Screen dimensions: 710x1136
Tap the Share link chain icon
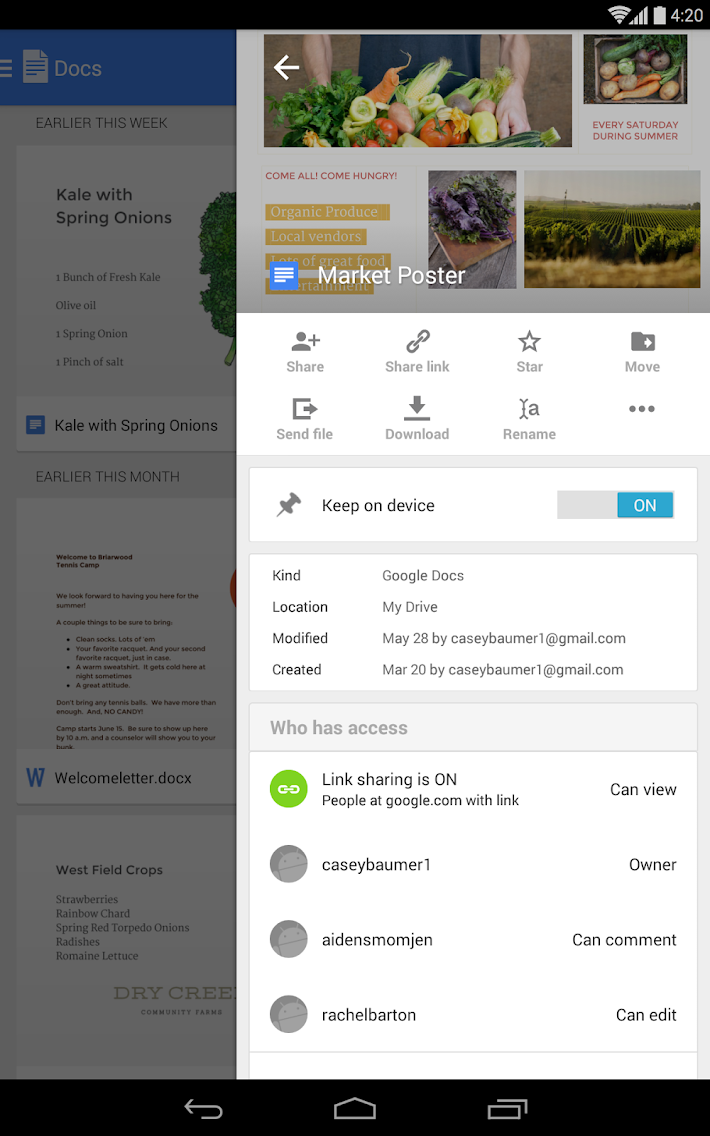(417, 342)
